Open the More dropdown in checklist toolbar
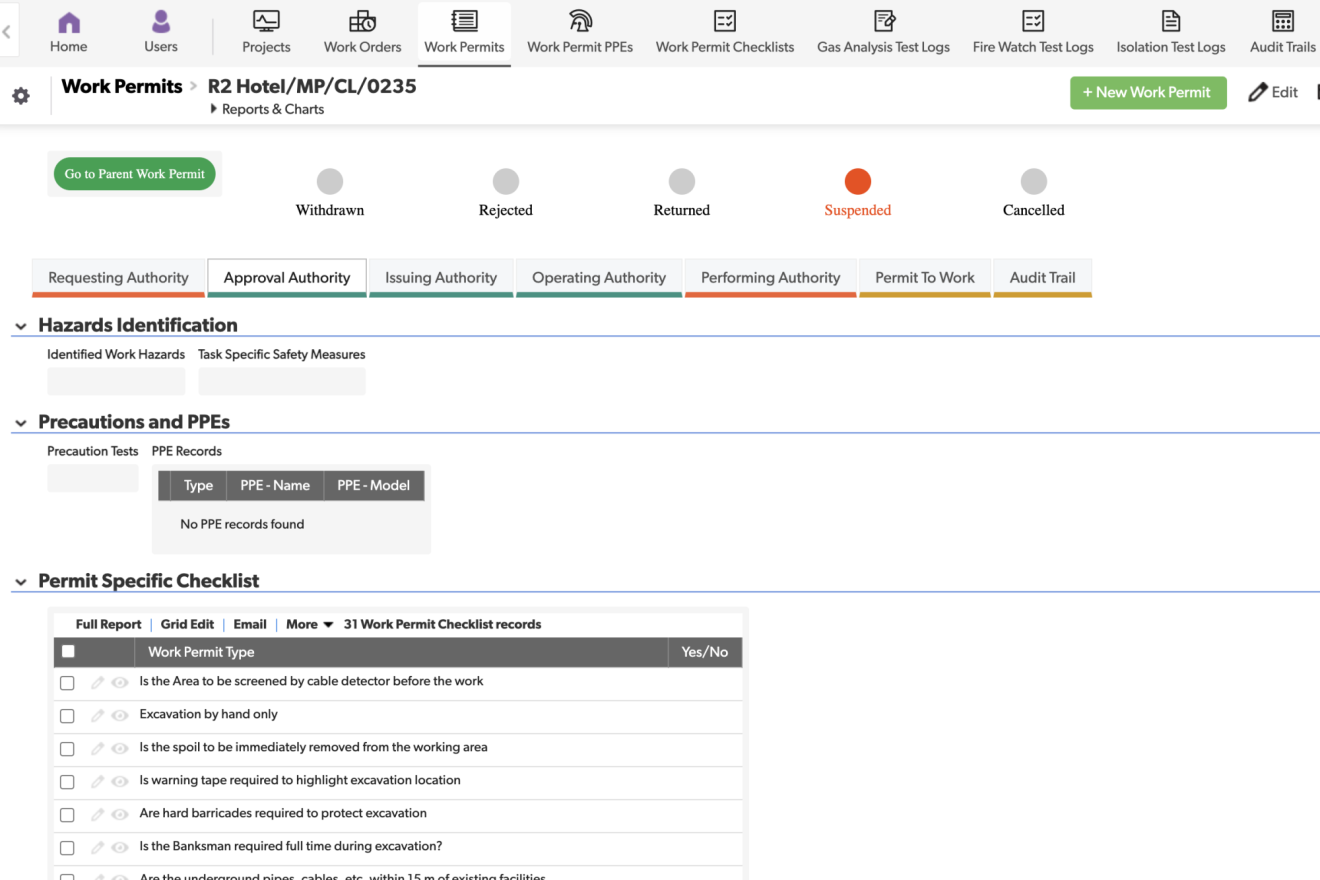The image size is (1320, 880). tap(309, 624)
